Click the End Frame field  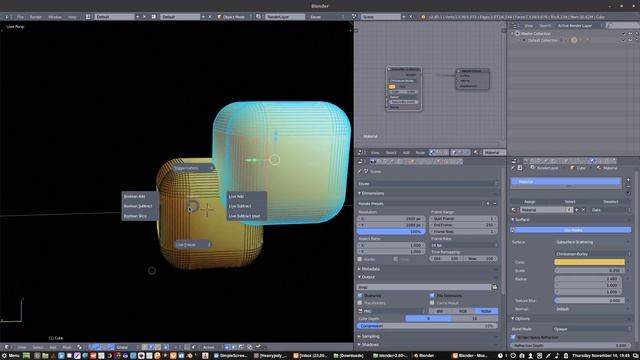[464, 225]
